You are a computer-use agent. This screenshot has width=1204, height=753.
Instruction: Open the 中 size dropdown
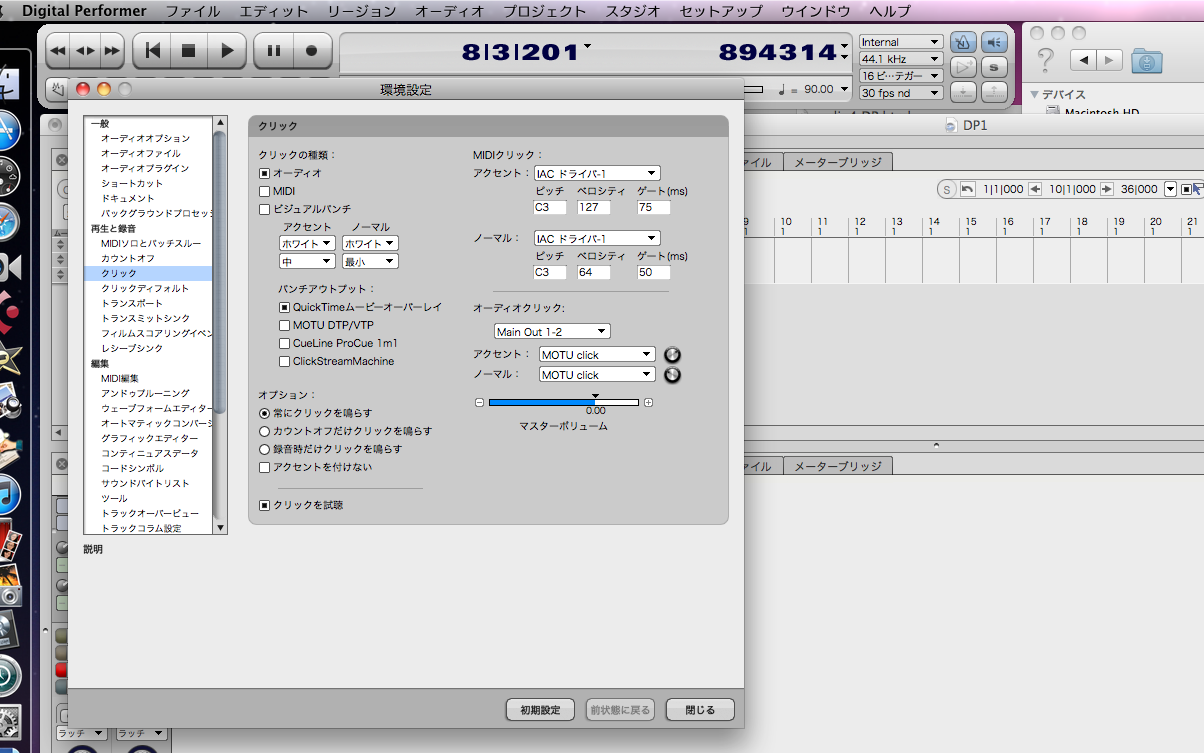tap(307, 261)
